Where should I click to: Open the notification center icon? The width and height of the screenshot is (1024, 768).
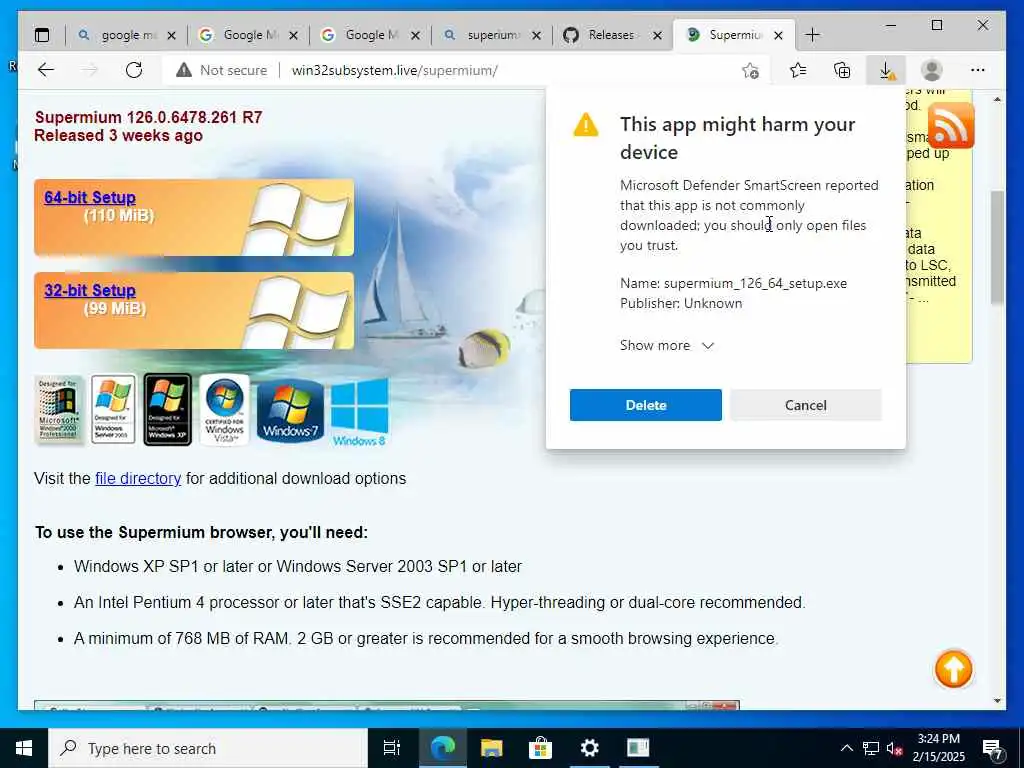click(x=992, y=750)
